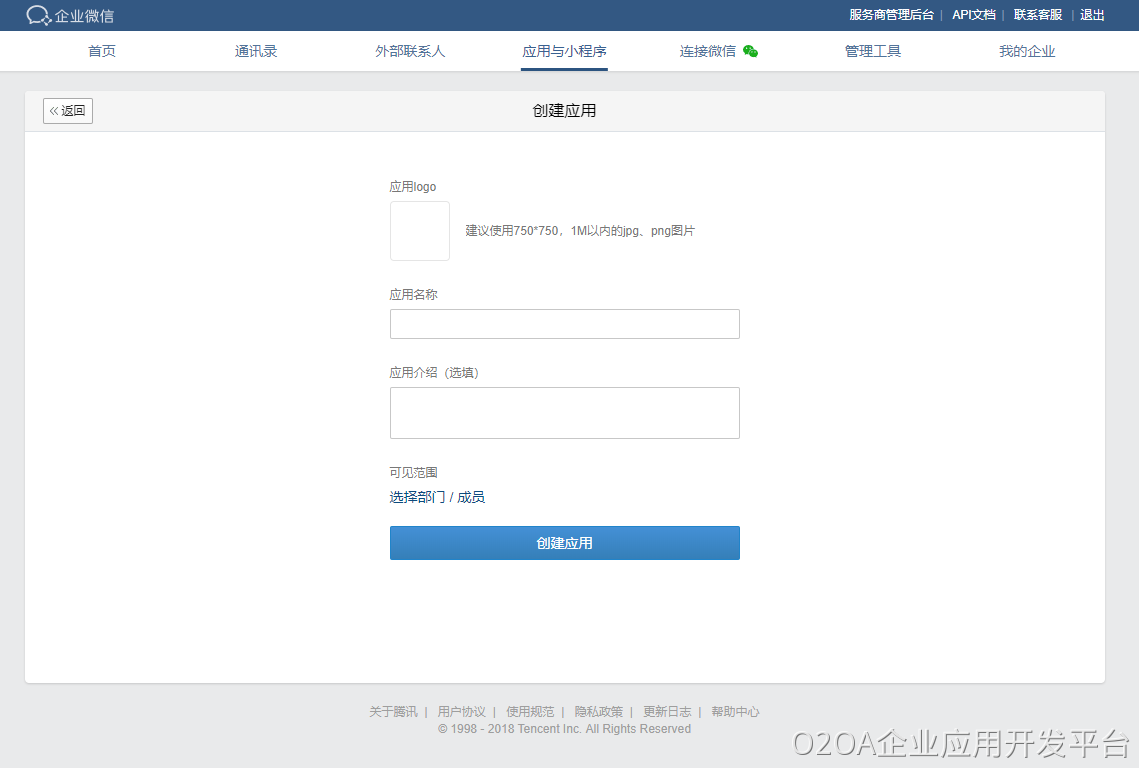The image size is (1139, 768).
Task: Open the 外部联系人 tab
Action: click(410, 51)
